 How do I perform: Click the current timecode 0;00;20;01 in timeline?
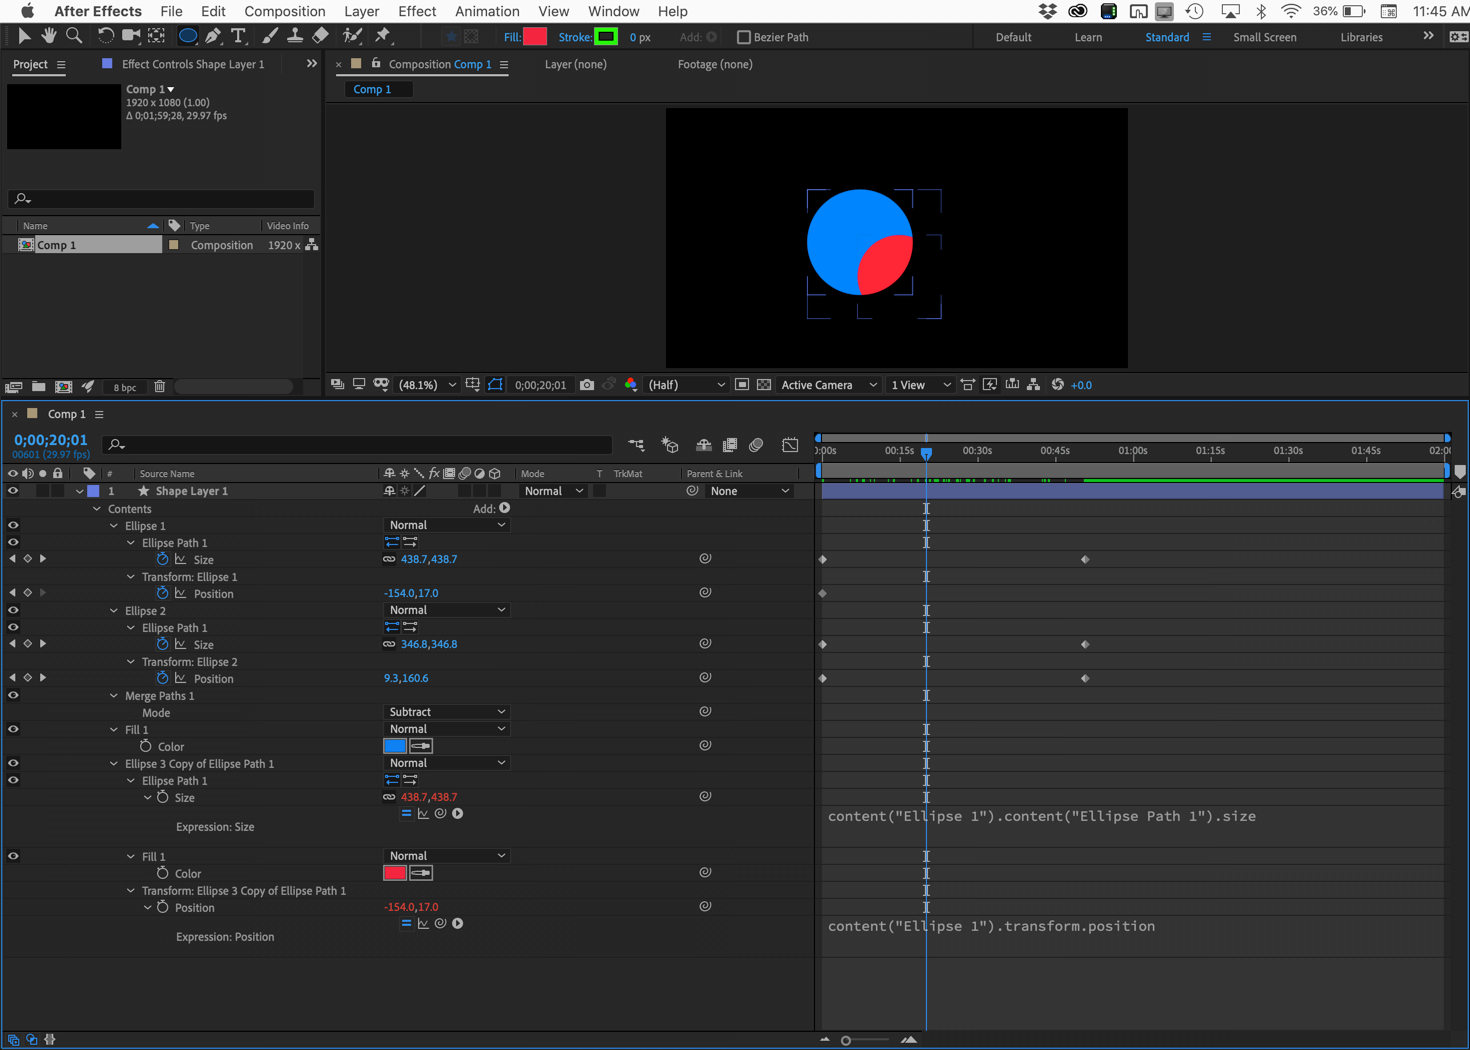50,440
